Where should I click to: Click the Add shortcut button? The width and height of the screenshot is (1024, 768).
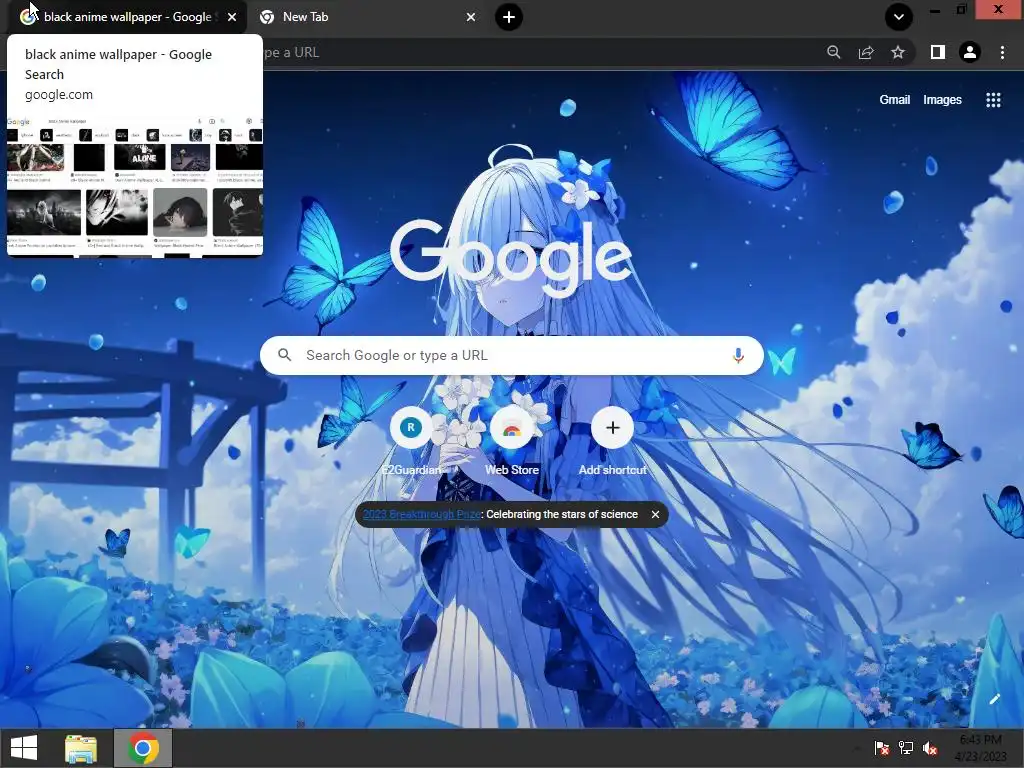coord(613,440)
